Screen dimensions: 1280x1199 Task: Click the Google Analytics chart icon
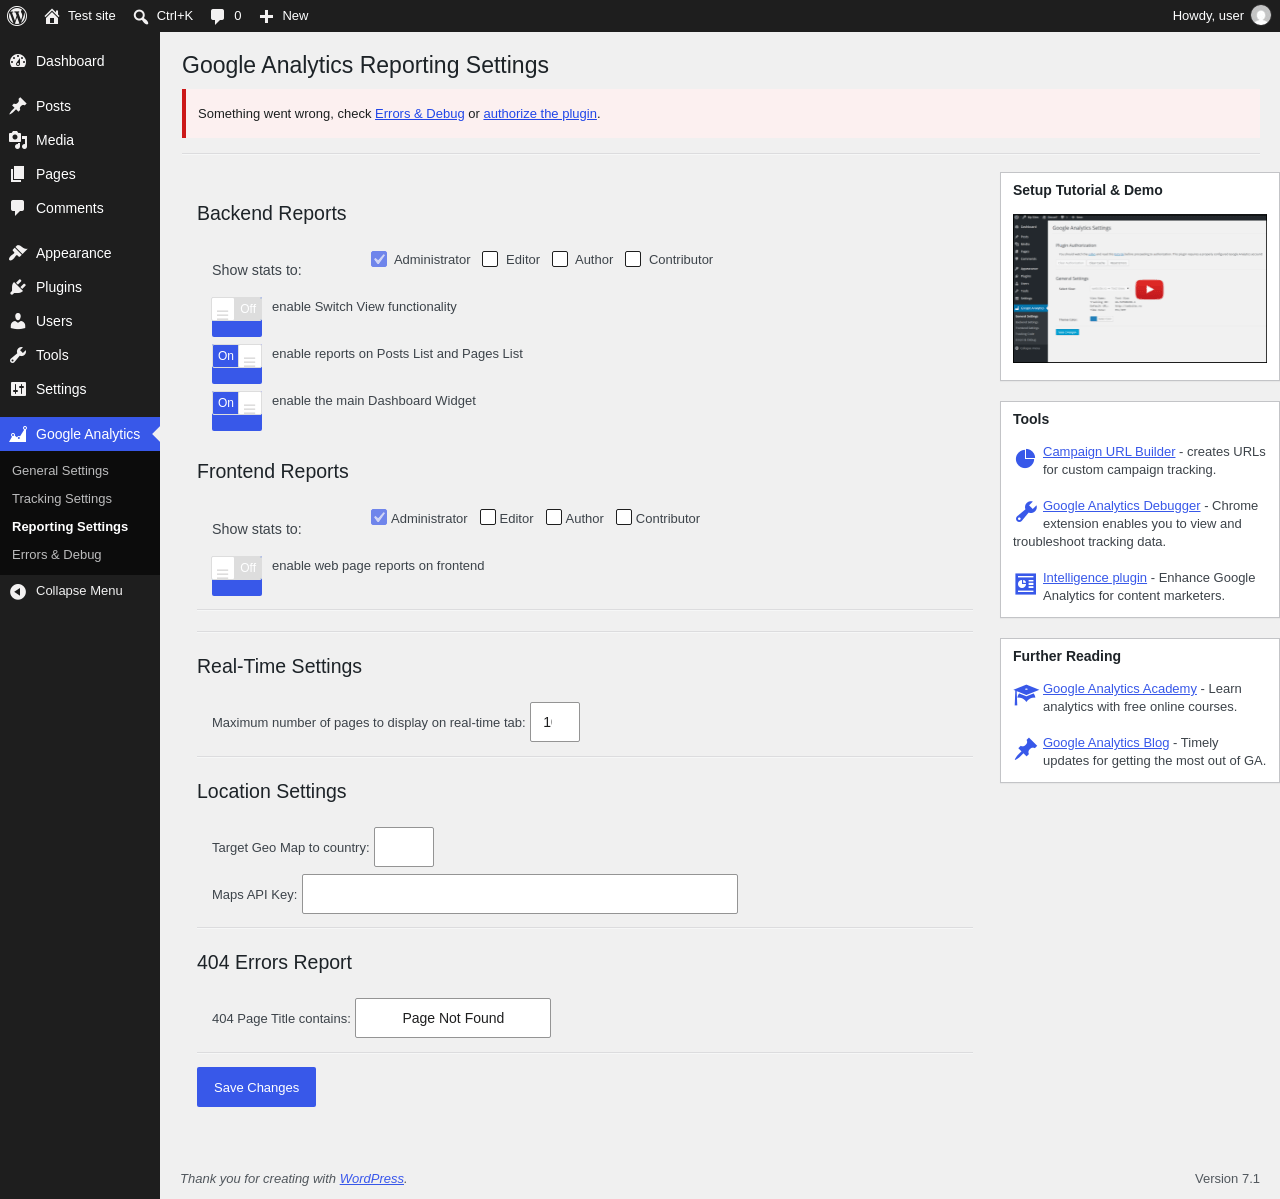pos(18,434)
